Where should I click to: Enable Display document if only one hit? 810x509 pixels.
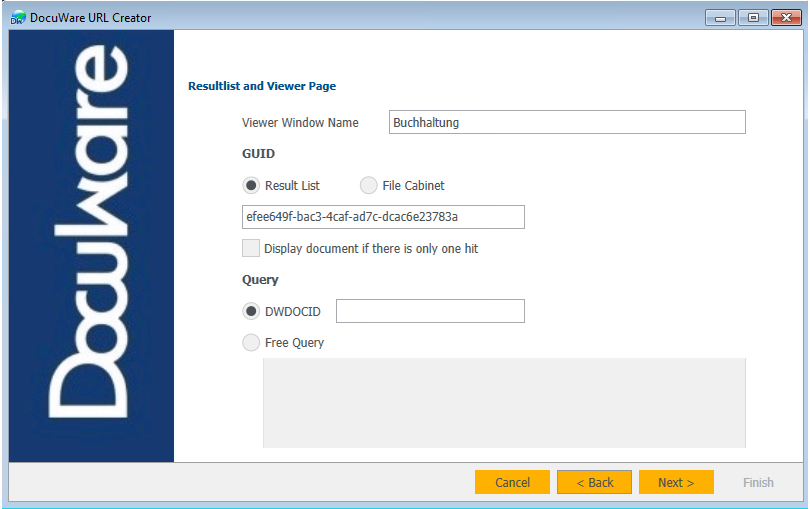point(251,248)
